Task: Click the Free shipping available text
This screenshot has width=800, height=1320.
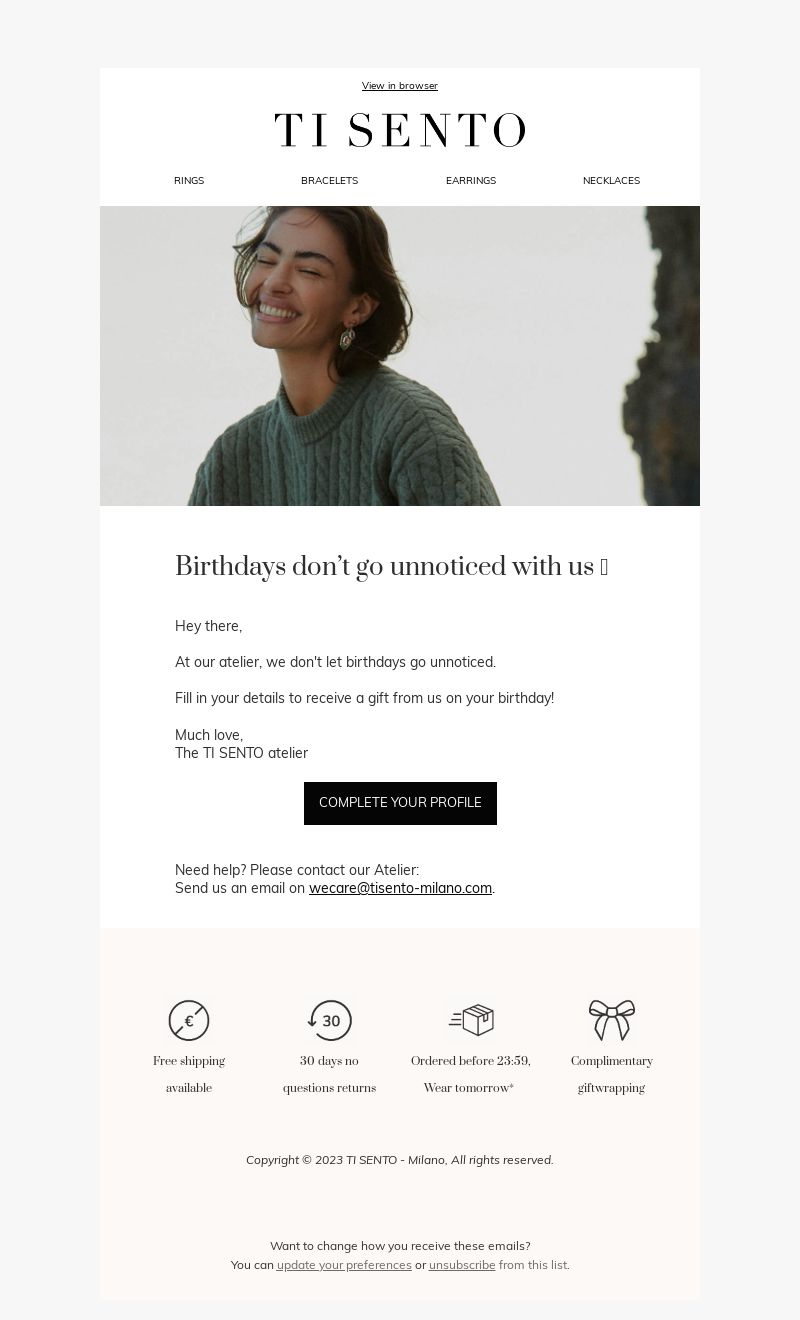Action: (x=189, y=1075)
